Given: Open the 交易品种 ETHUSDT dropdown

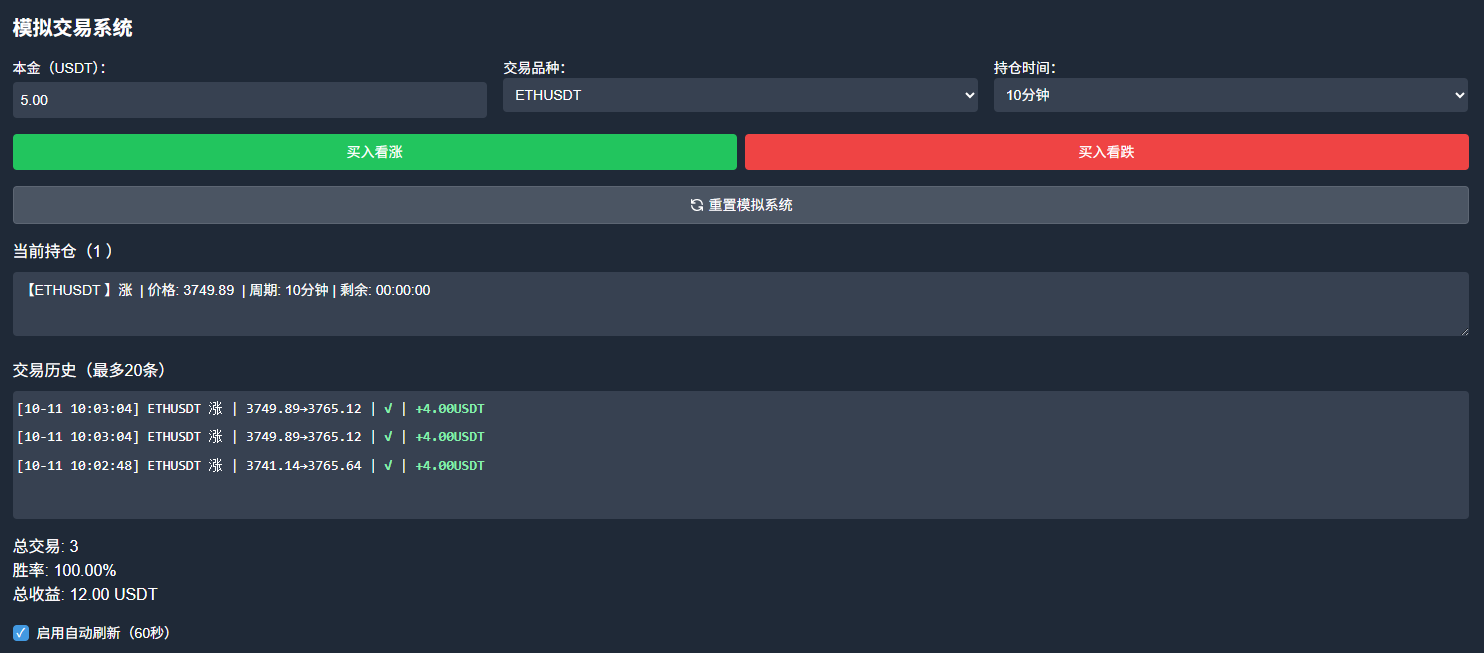Looking at the screenshot, I should coord(739,95).
